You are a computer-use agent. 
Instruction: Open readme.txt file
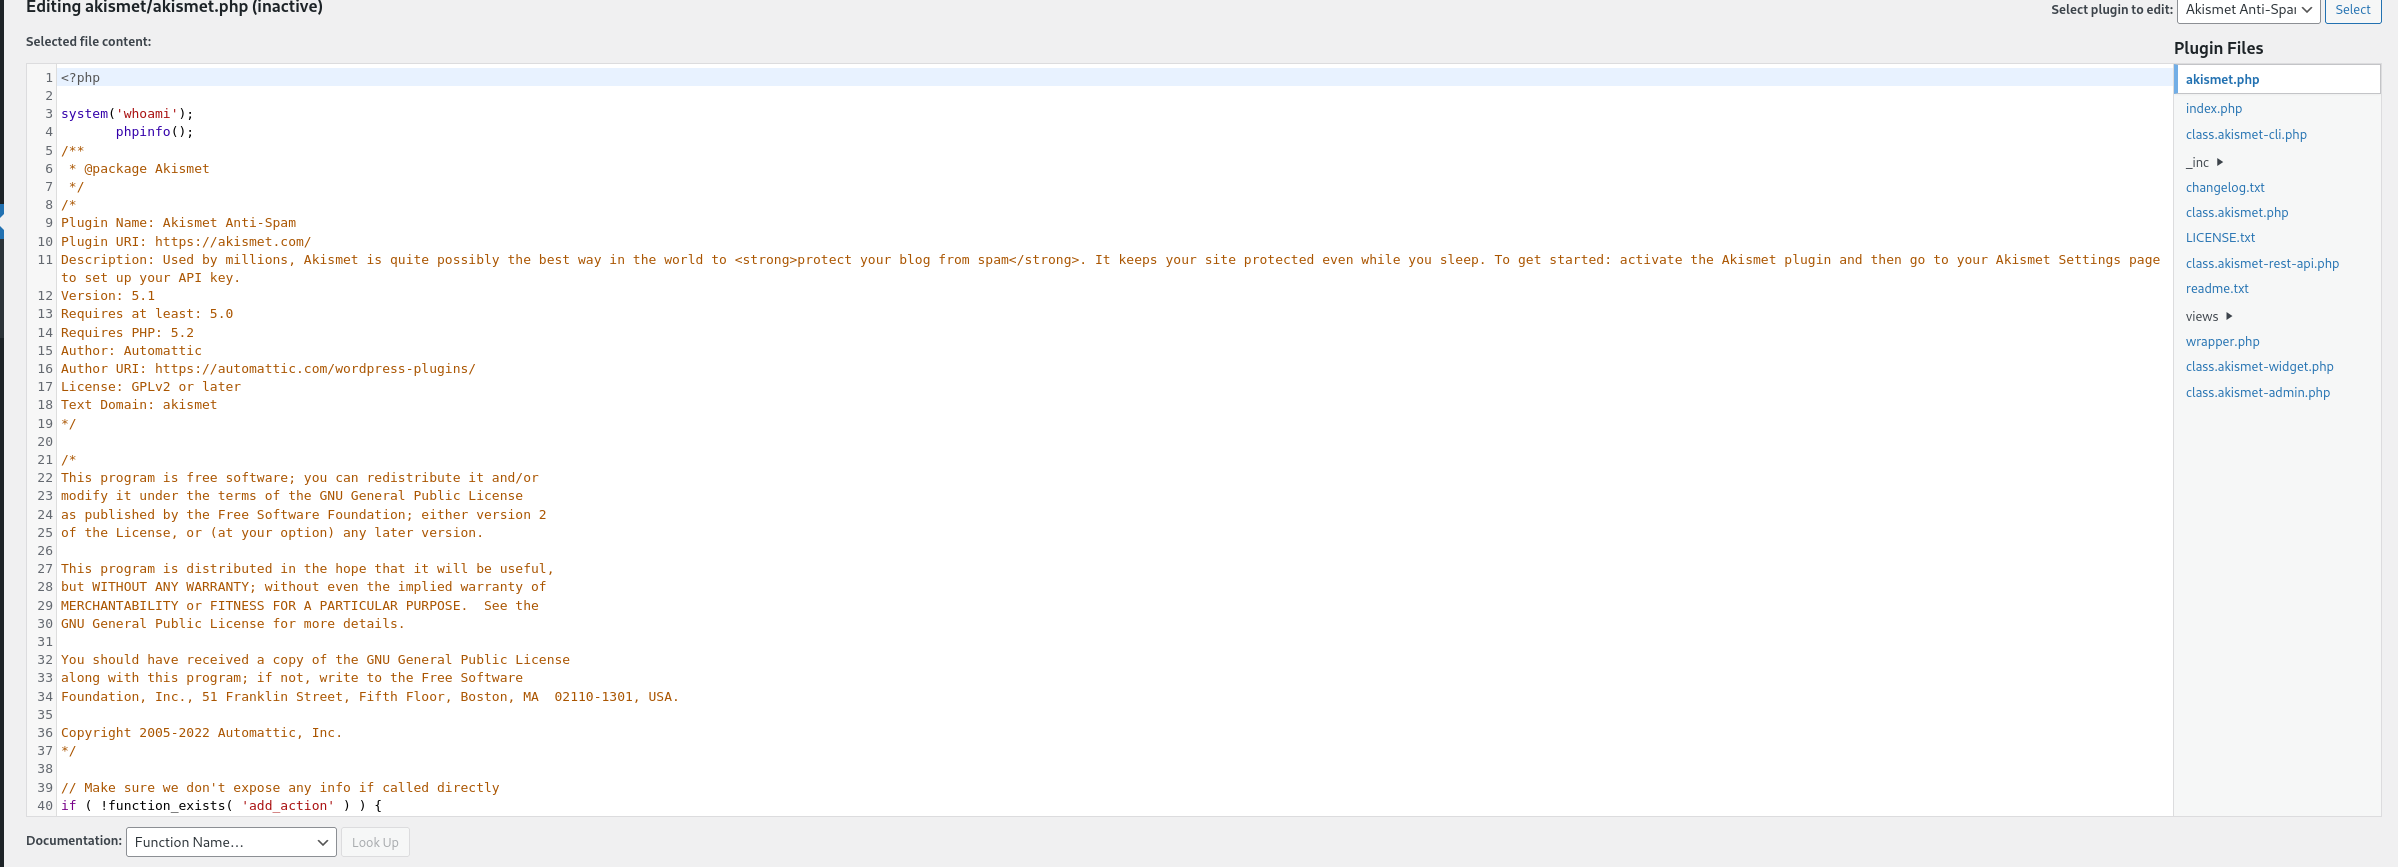coord(2217,289)
